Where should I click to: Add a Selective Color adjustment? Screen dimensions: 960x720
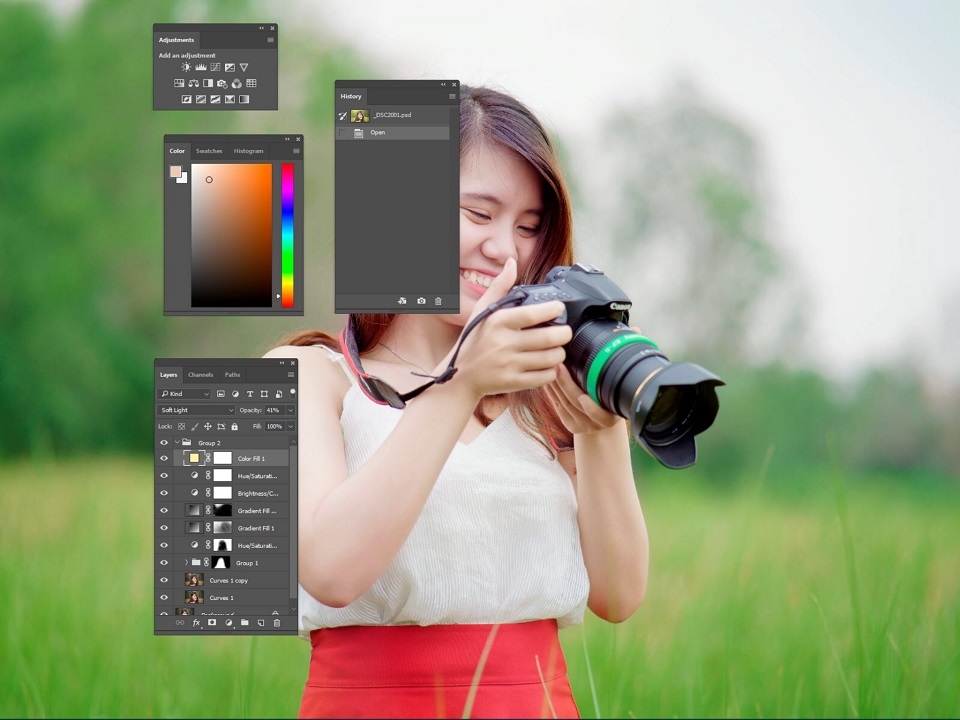[x=230, y=99]
